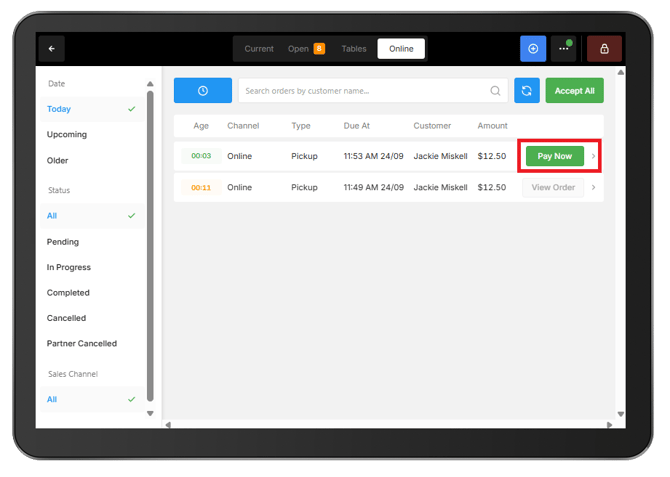Click the sidebar scrollbar thumb
The width and height of the screenshot is (670, 477).
click(150, 246)
